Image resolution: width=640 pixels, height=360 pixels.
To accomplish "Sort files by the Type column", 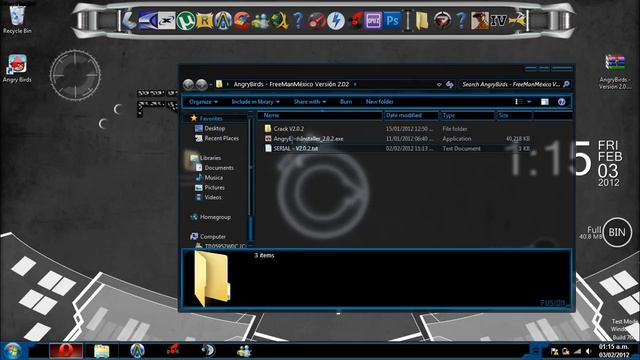I will tap(468, 116).
